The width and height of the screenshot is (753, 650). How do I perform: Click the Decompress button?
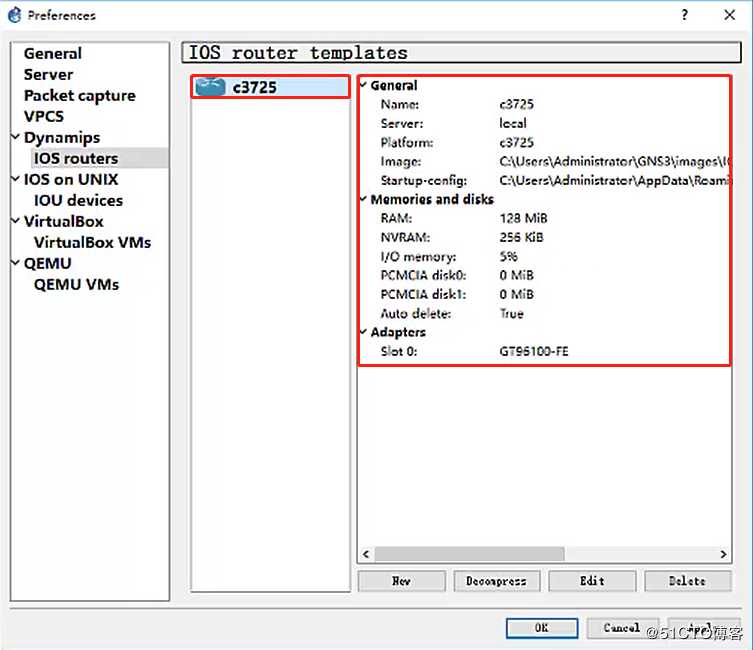point(497,581)
